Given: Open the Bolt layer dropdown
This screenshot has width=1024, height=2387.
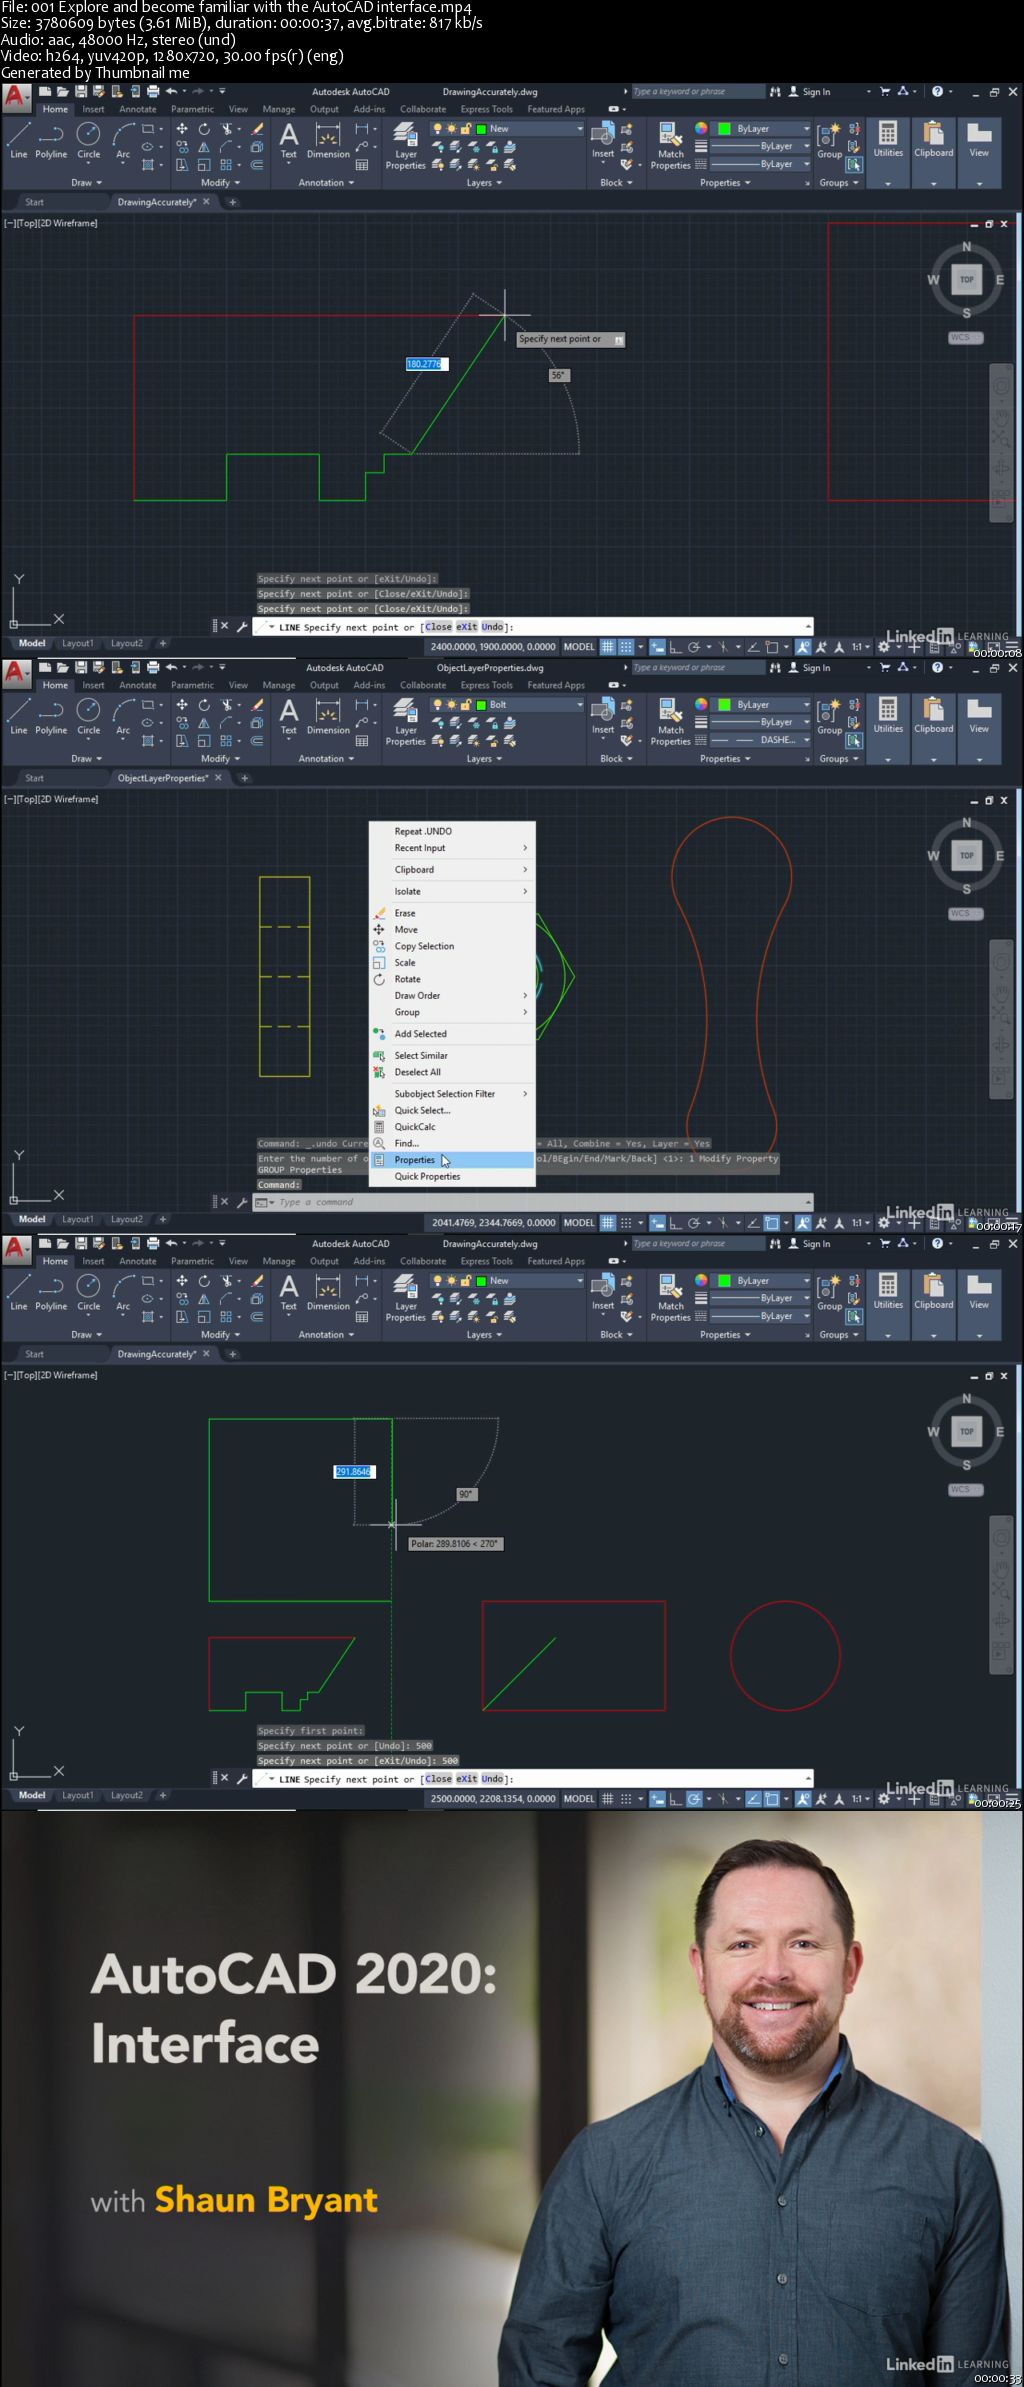Looking at the screenshot, I should coord(579,705).
